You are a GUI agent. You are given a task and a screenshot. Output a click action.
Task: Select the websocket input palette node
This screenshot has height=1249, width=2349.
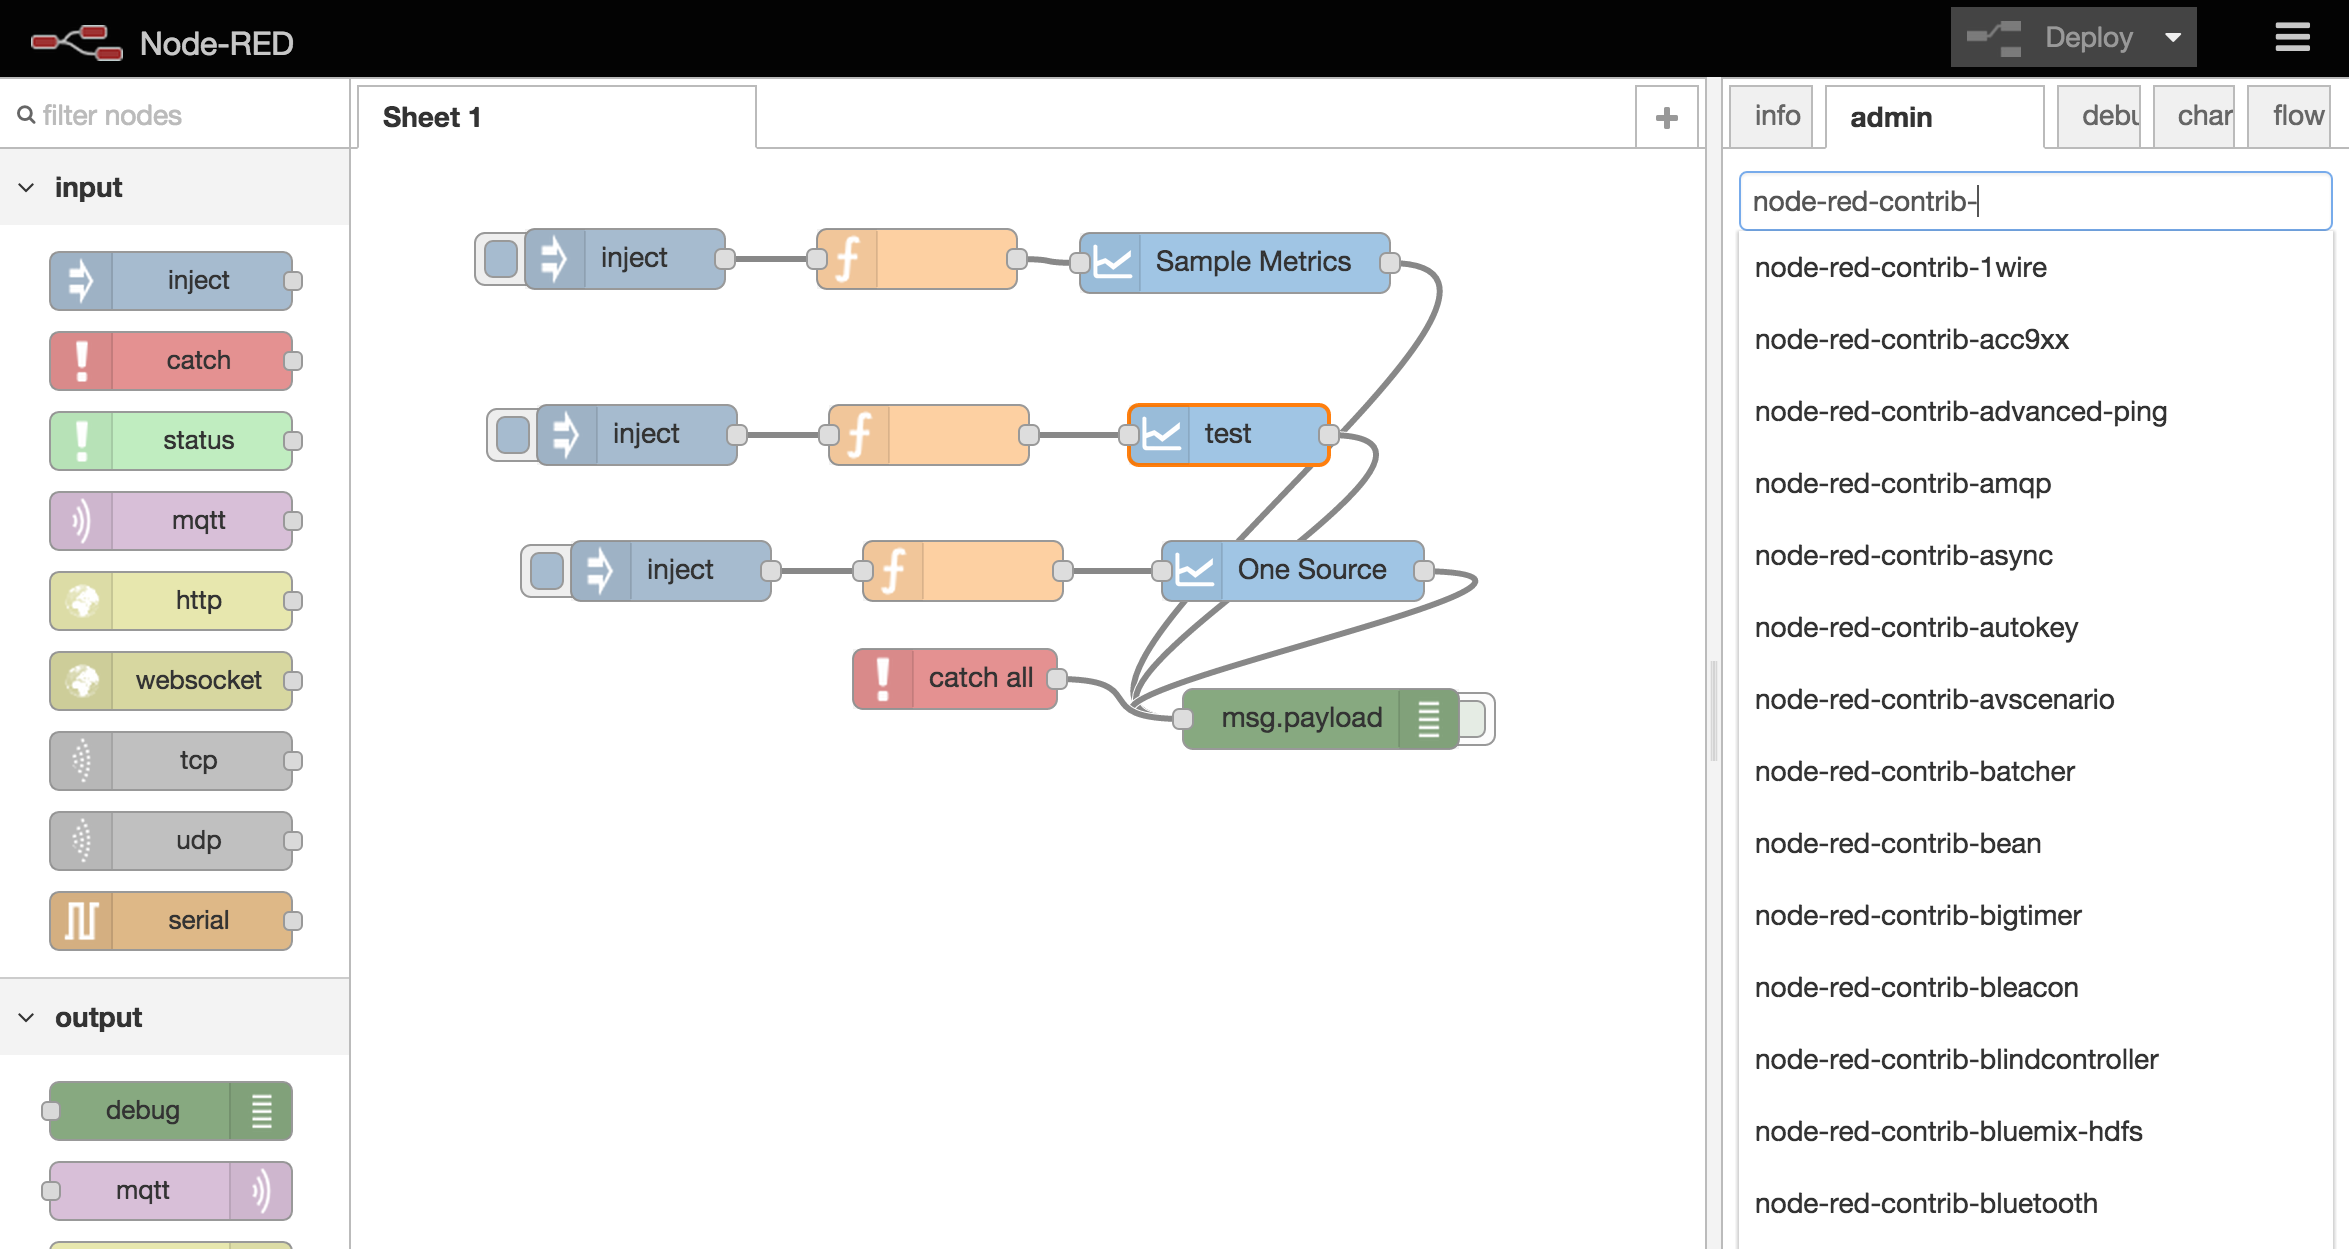[x=172, y=681]
